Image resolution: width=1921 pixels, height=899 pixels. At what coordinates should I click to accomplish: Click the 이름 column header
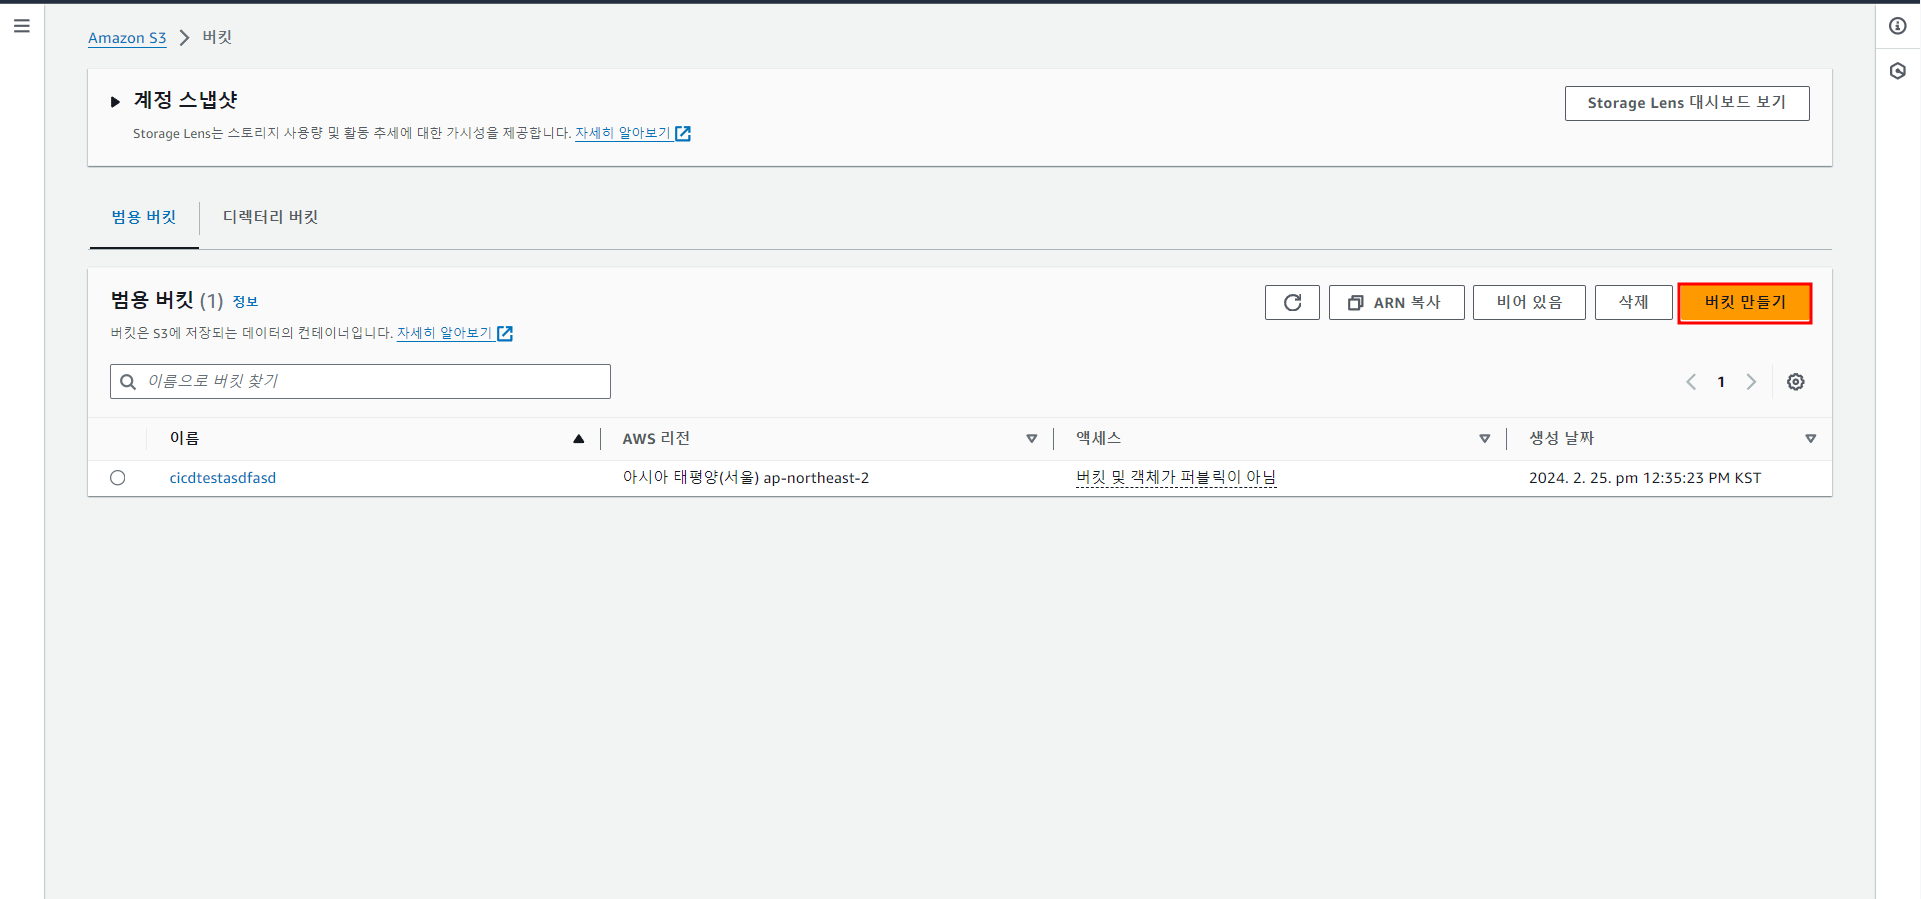[x=184, y=438]
